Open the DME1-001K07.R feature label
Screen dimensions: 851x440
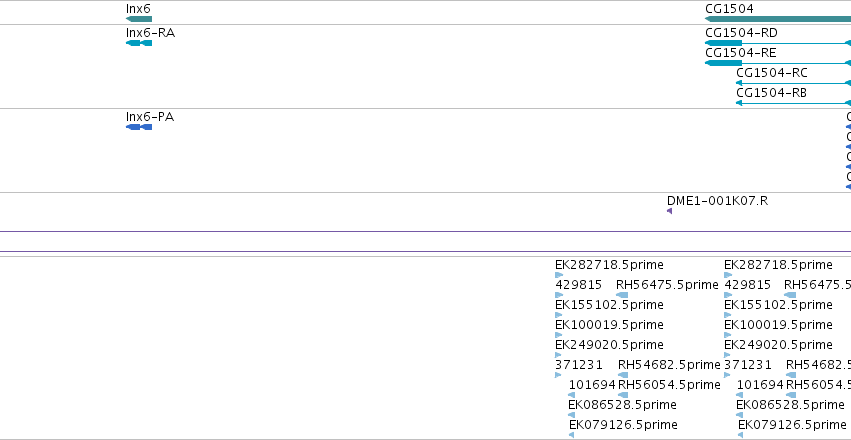tap(717, 201)
